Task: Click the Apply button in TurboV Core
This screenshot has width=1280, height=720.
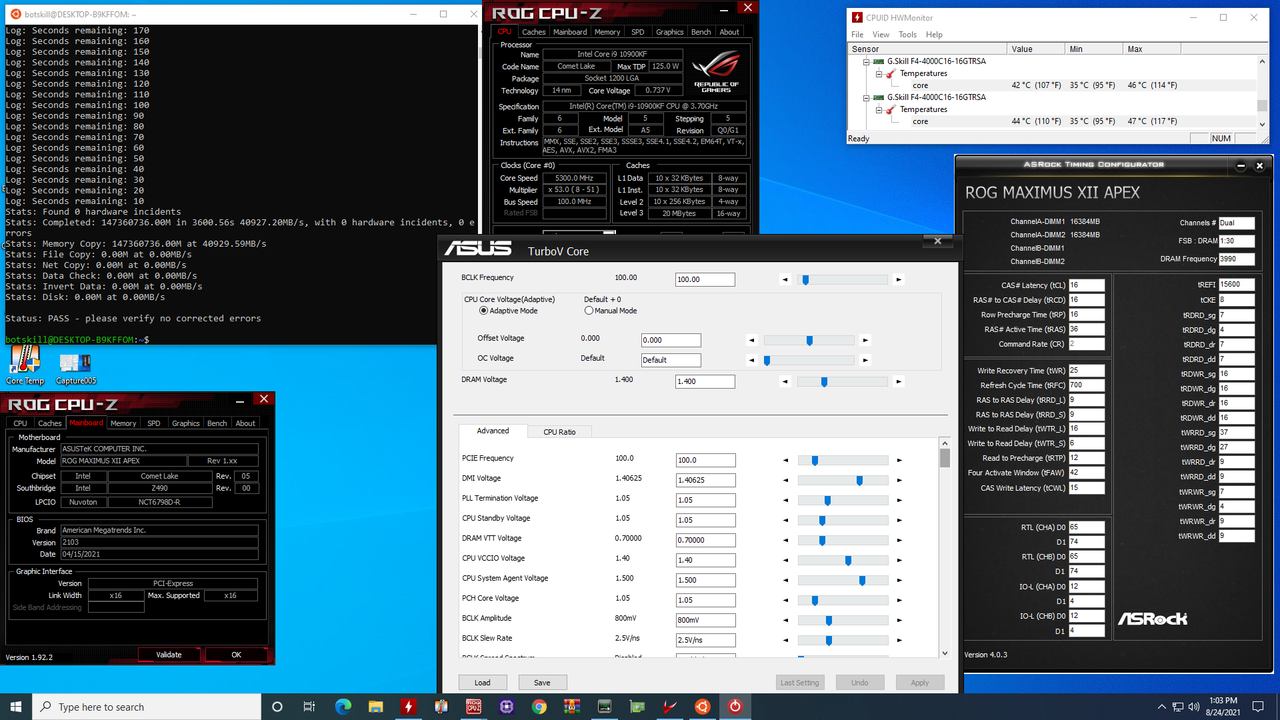Action: coord(920,683)
